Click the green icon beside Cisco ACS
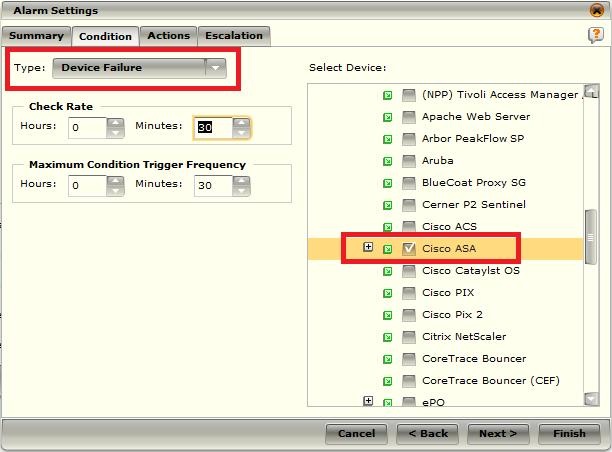The height and width of the screenshot is (452, 612). [x=388, y=227]
